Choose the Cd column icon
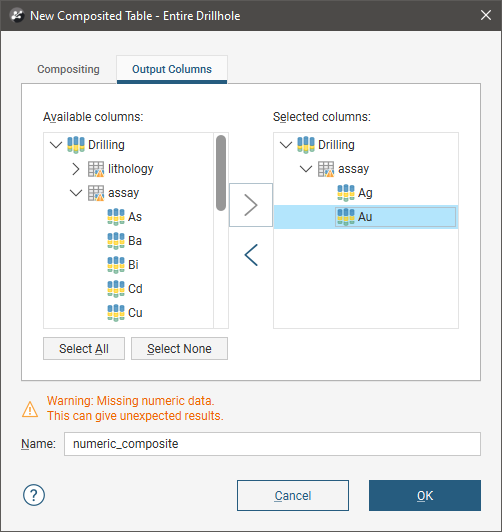The height and width of the screenshot is (532, 502). (x=116, y=289)
